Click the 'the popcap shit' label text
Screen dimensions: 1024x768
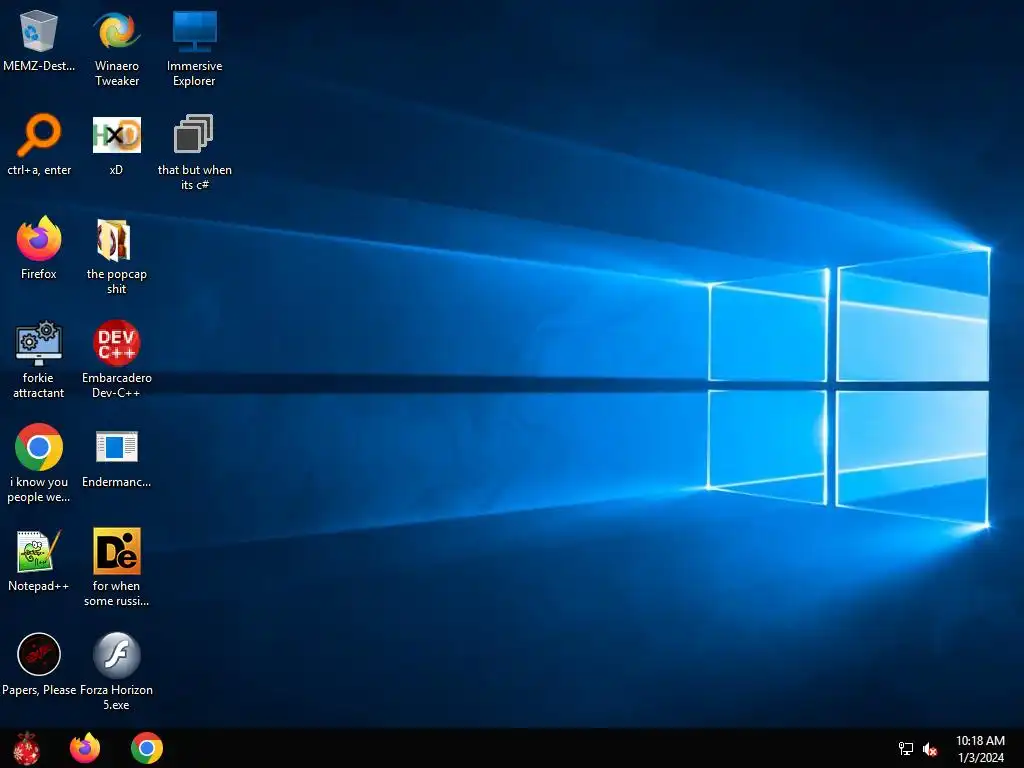pyautogui.click(x=116, y=281)
